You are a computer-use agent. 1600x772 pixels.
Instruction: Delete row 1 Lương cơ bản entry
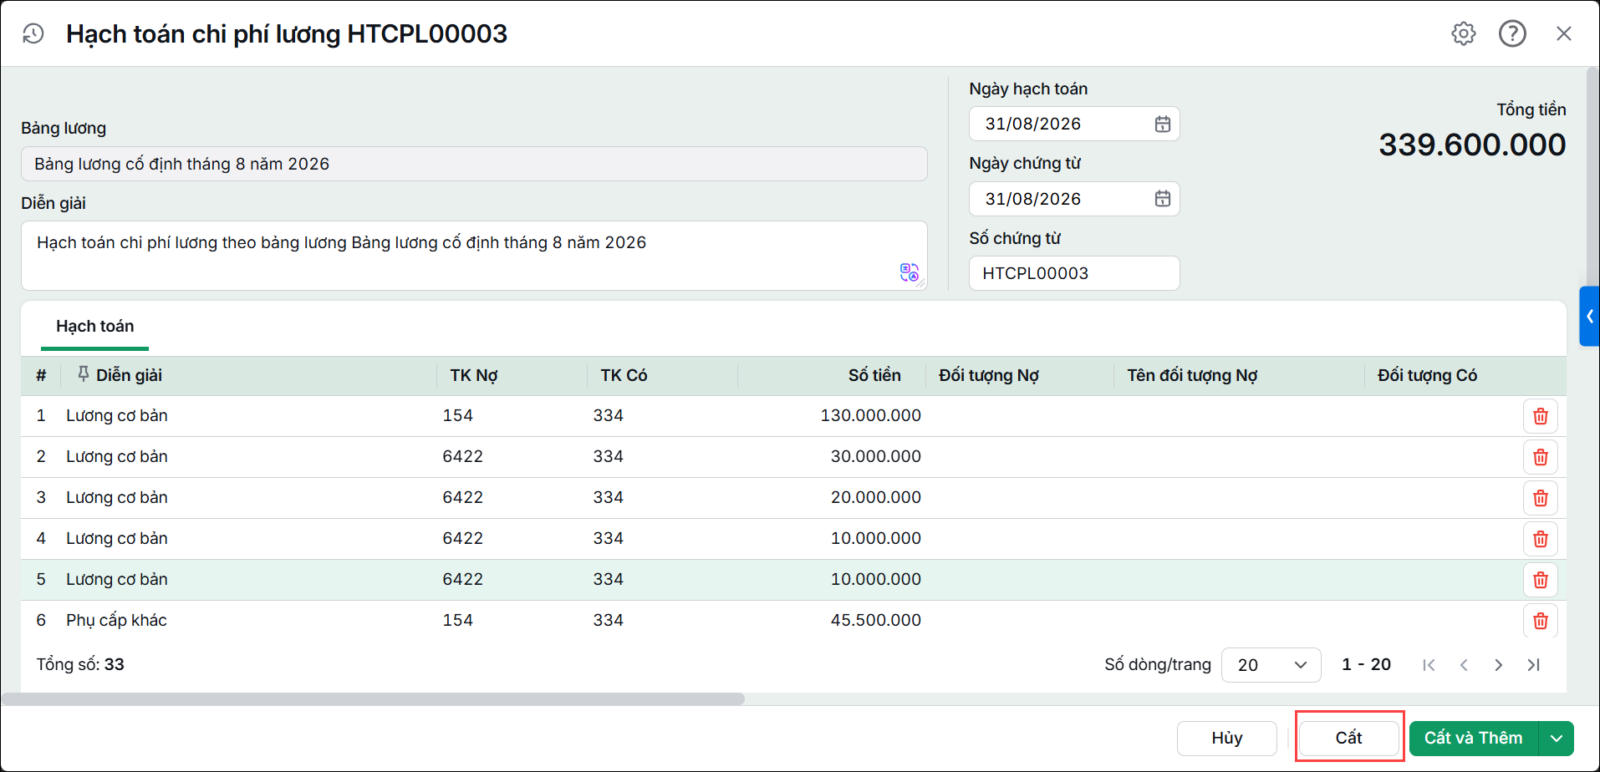(x=1540, y=416)
